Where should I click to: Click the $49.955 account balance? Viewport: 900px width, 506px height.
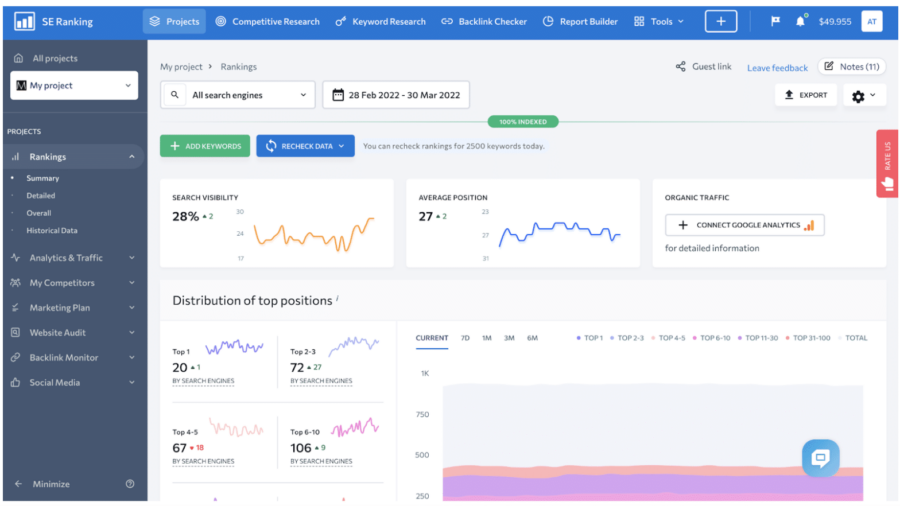[835, 22]
